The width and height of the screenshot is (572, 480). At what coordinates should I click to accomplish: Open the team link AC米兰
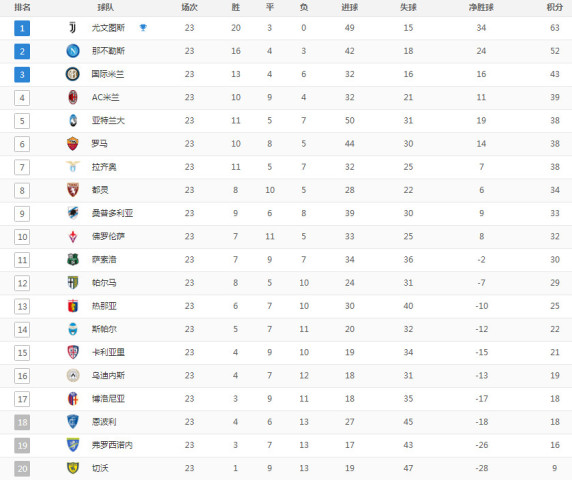(x=105, y=97)
